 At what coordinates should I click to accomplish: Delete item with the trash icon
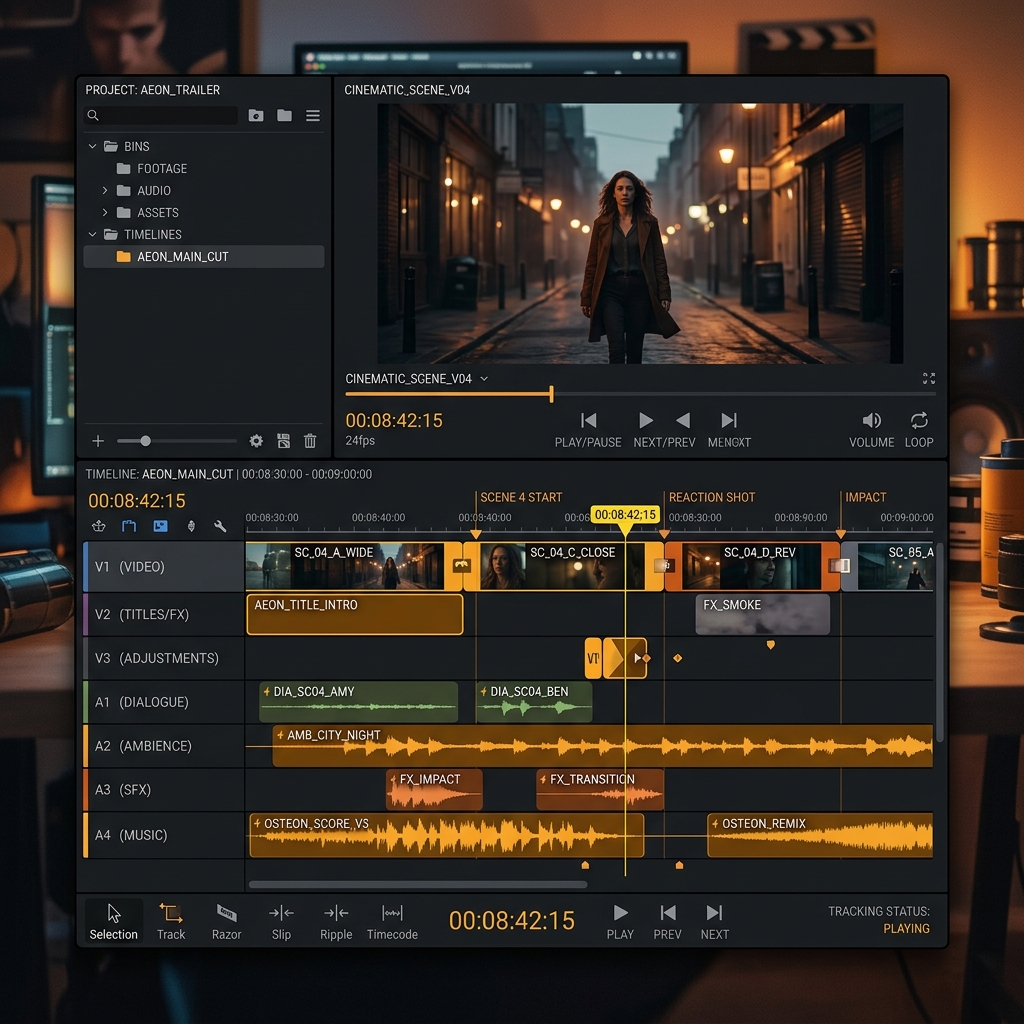click(310, 441)
